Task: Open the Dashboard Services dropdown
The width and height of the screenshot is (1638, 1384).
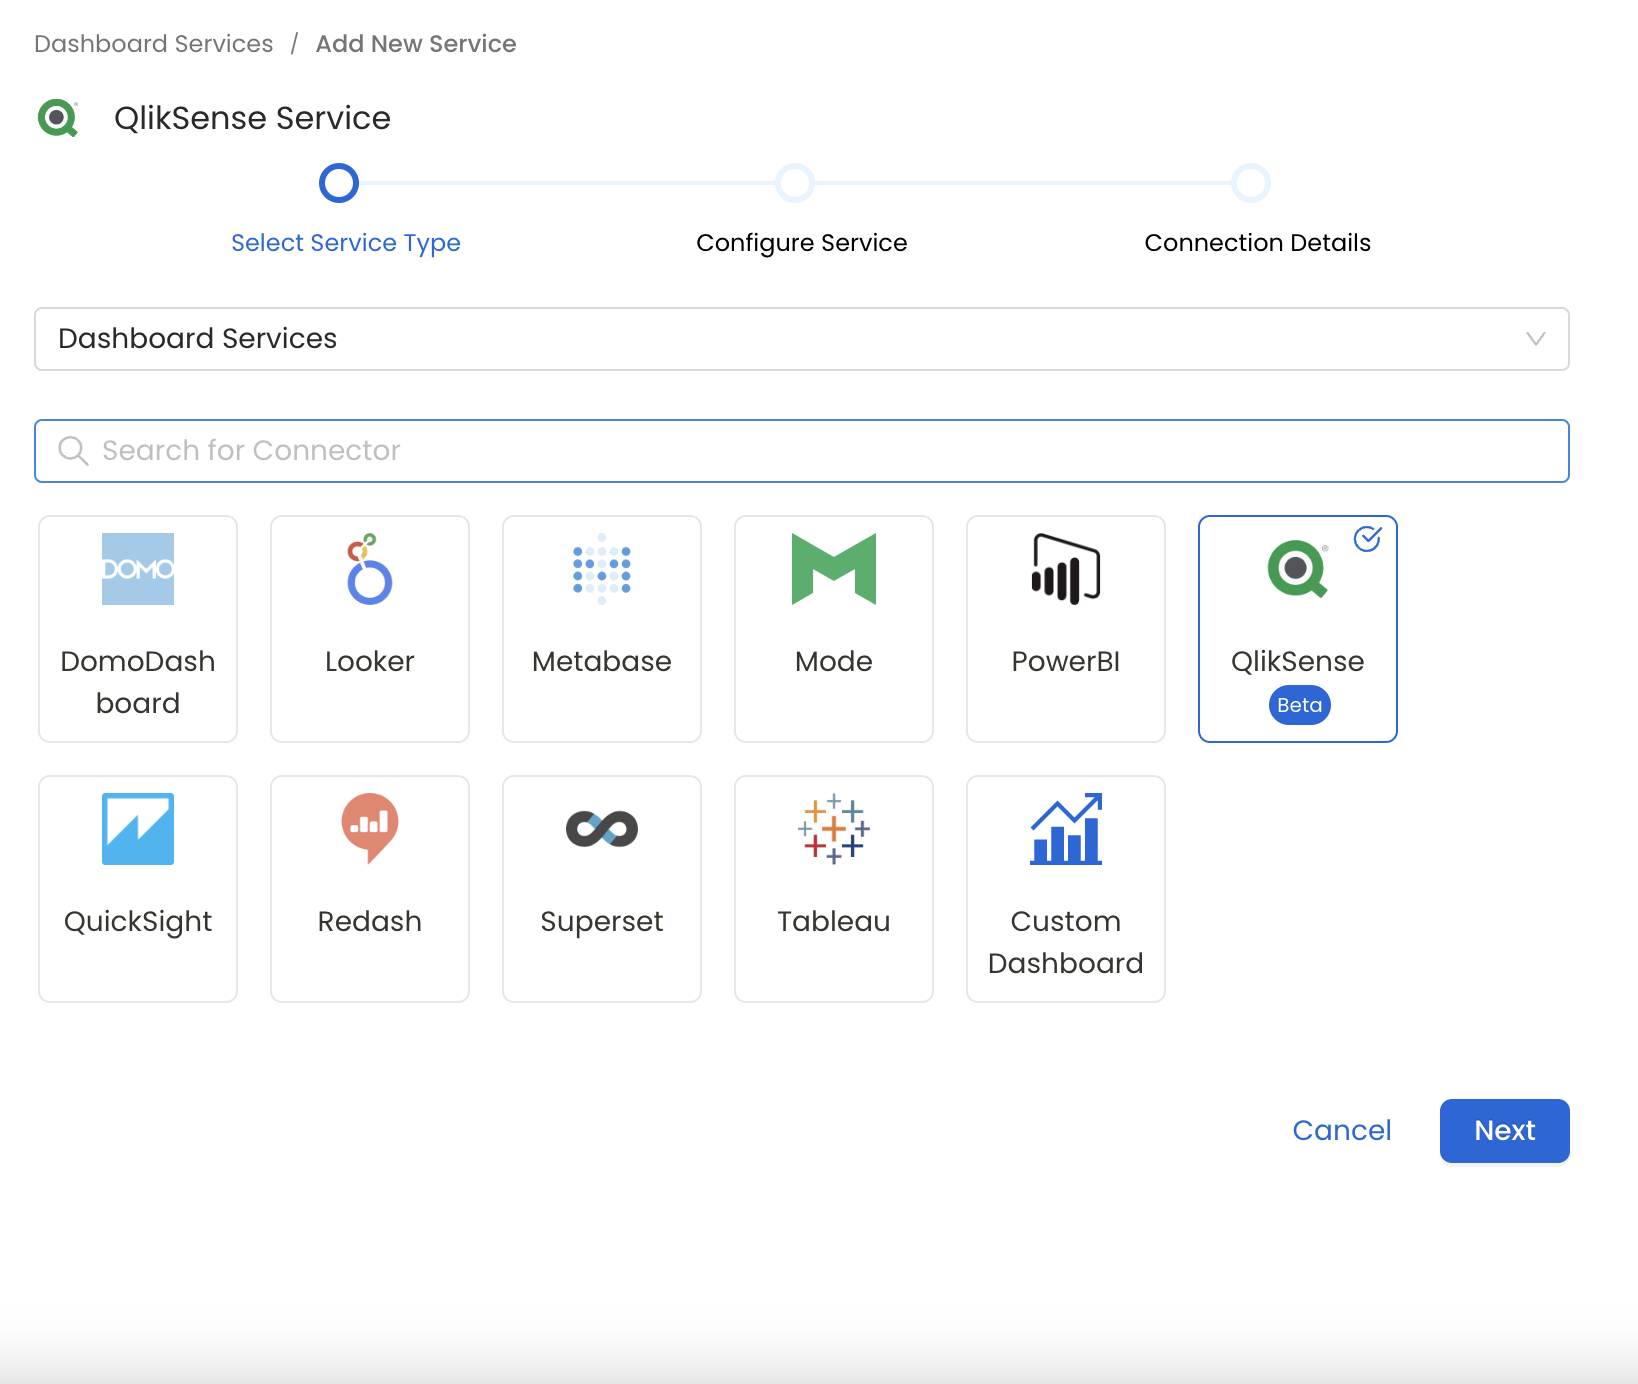Action: coord(800,339)
